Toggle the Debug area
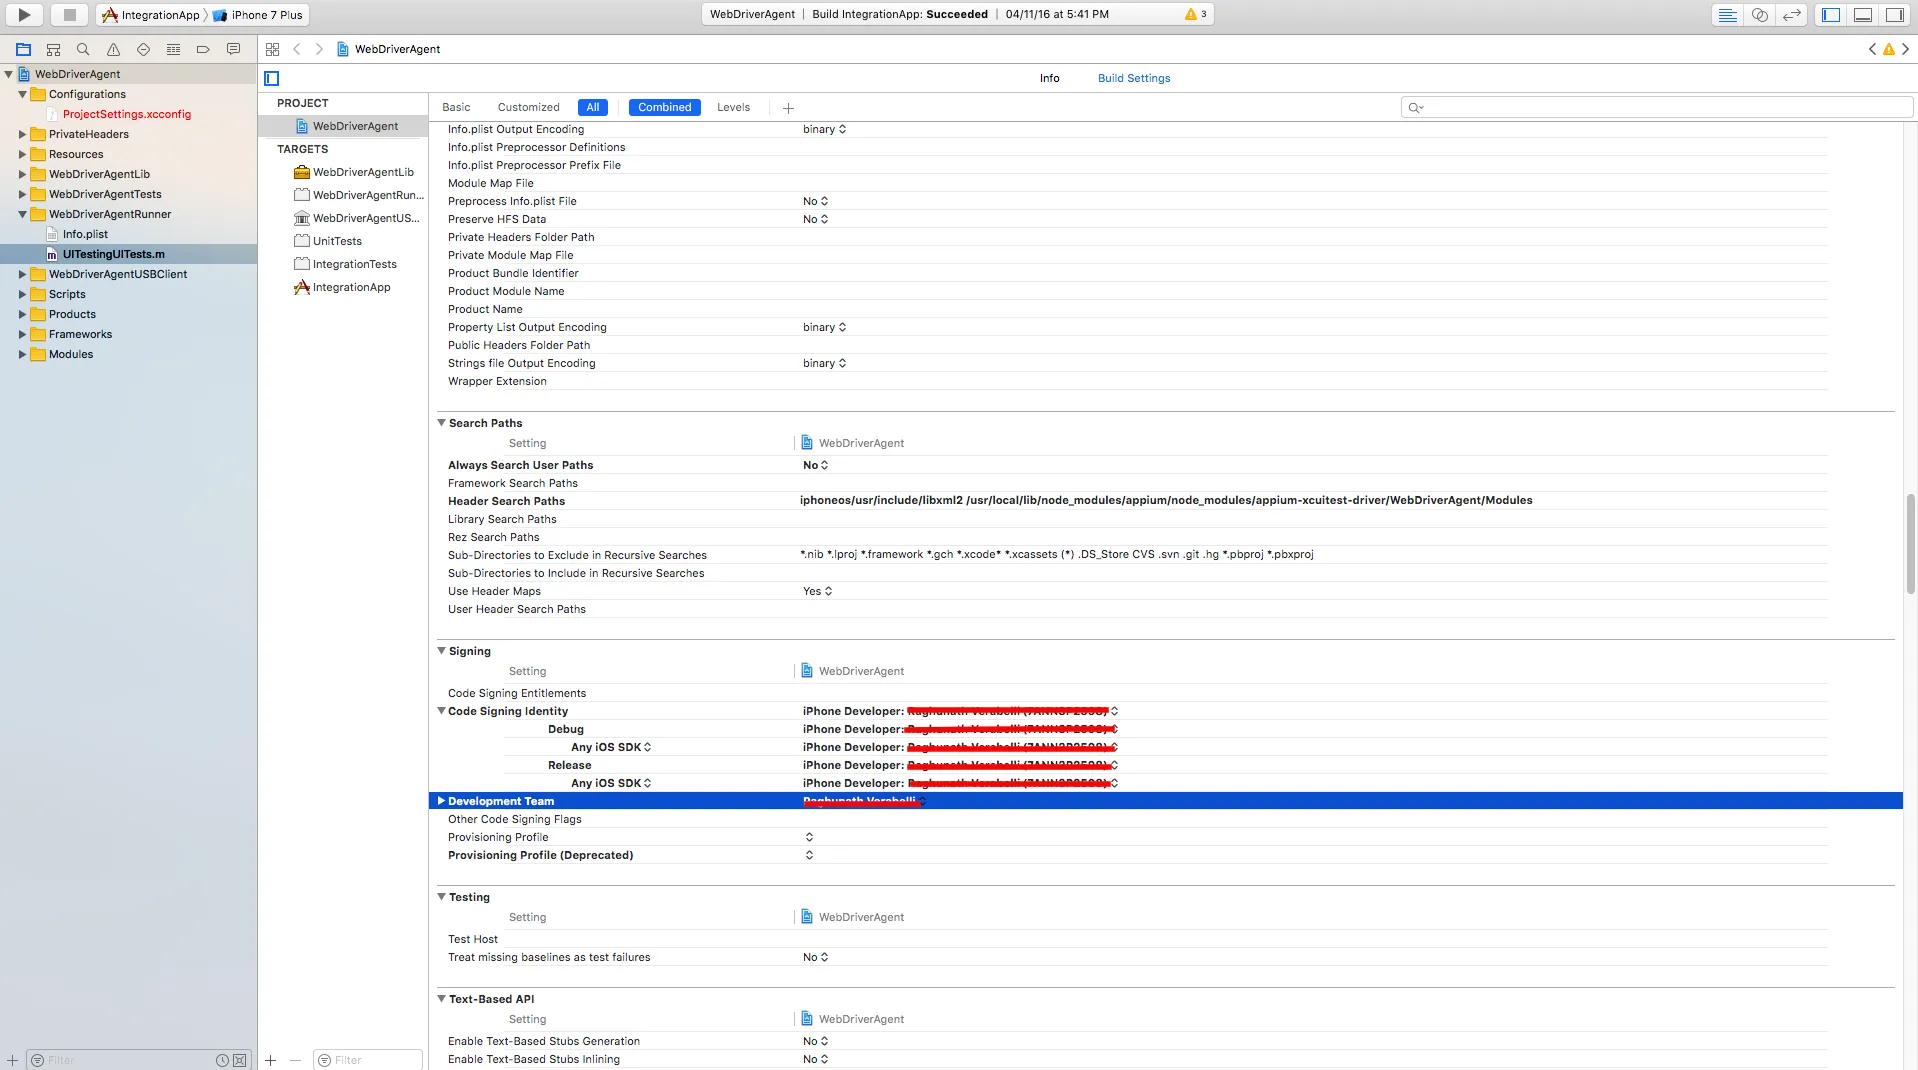Screen dimensions: 1918x1070 point(1863,15)
